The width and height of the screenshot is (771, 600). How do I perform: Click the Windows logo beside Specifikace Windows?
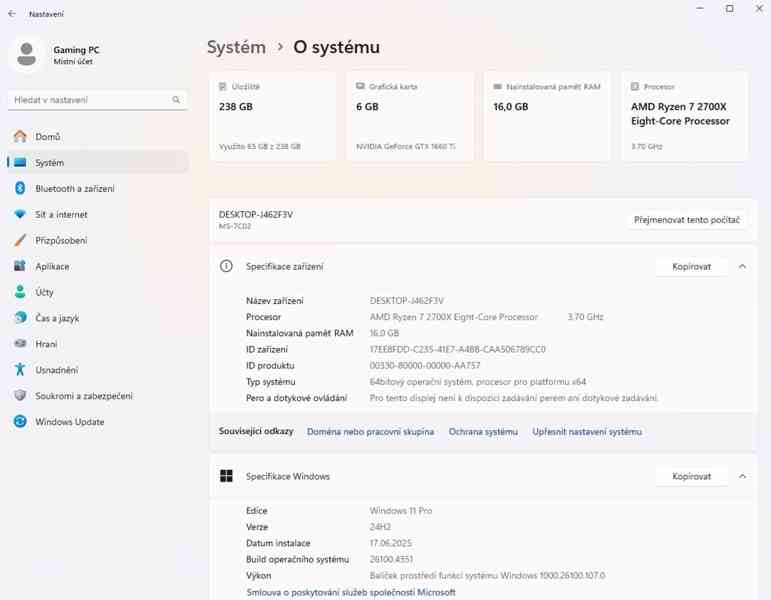coord(226,476)
